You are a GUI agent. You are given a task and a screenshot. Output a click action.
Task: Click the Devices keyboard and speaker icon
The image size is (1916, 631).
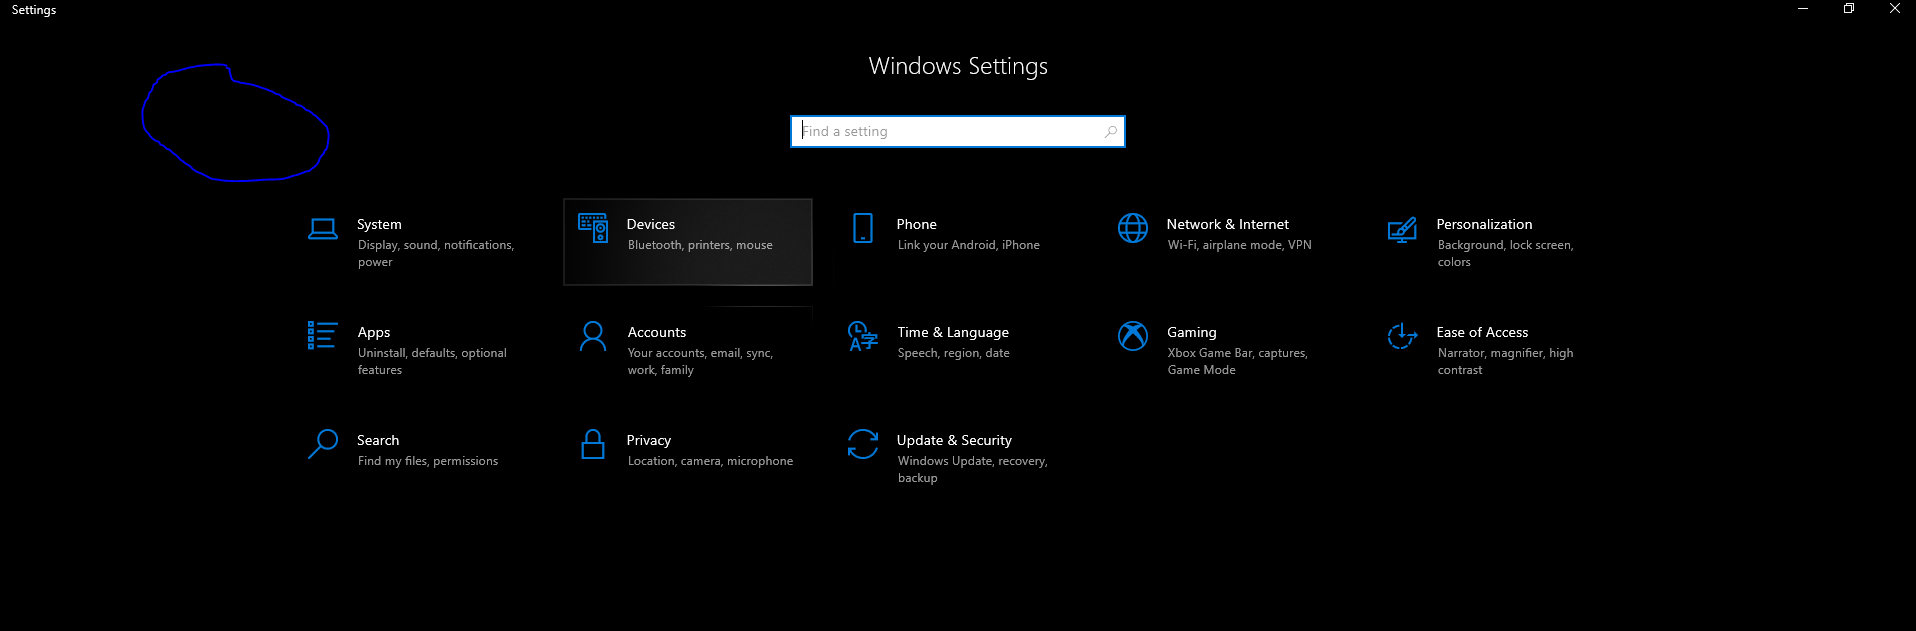pyautogui.click(x=593, y=228)
